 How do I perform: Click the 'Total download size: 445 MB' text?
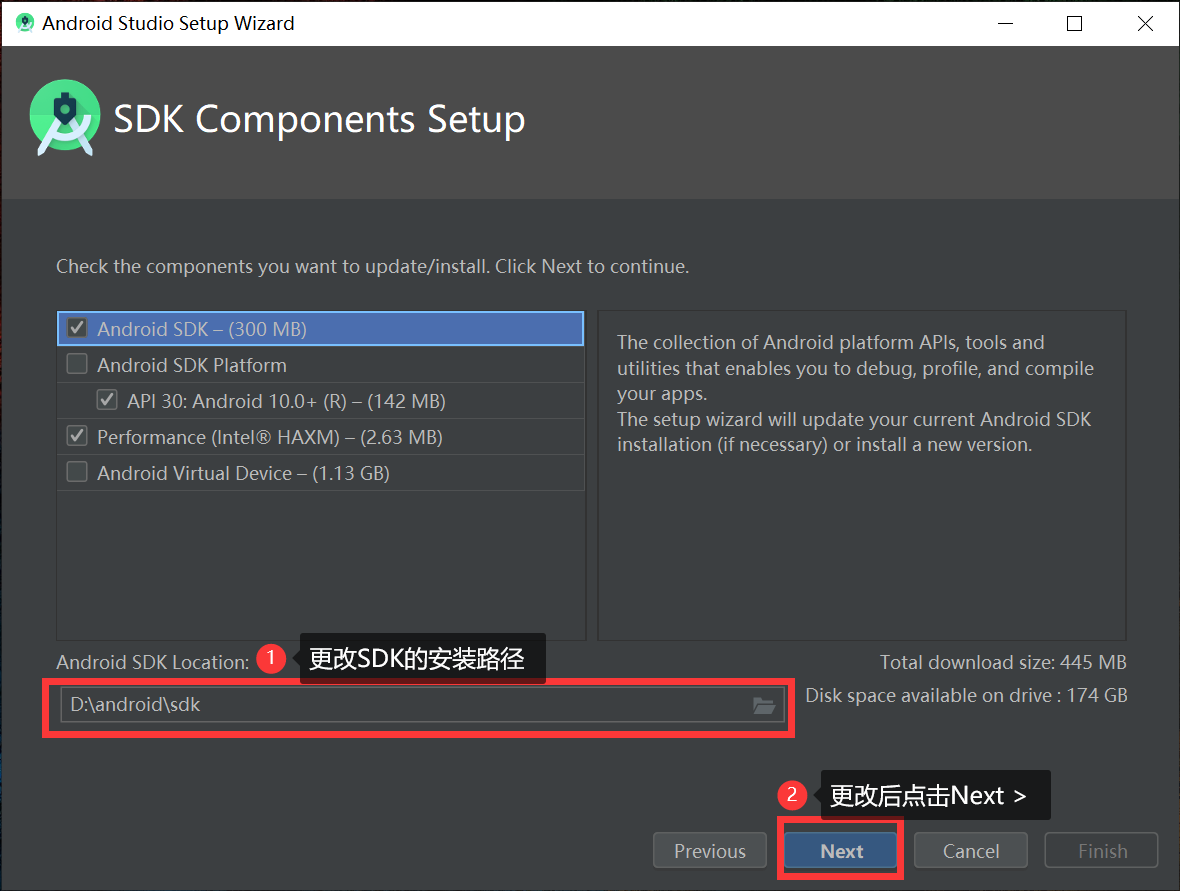click(1003, 662)
